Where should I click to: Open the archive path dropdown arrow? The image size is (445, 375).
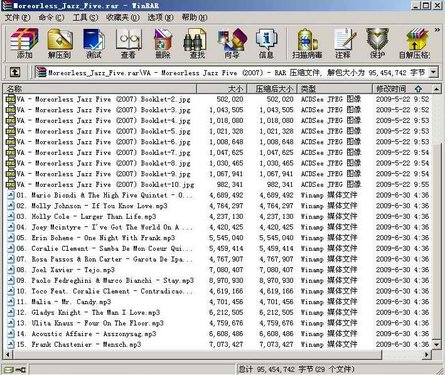(433, 72)
